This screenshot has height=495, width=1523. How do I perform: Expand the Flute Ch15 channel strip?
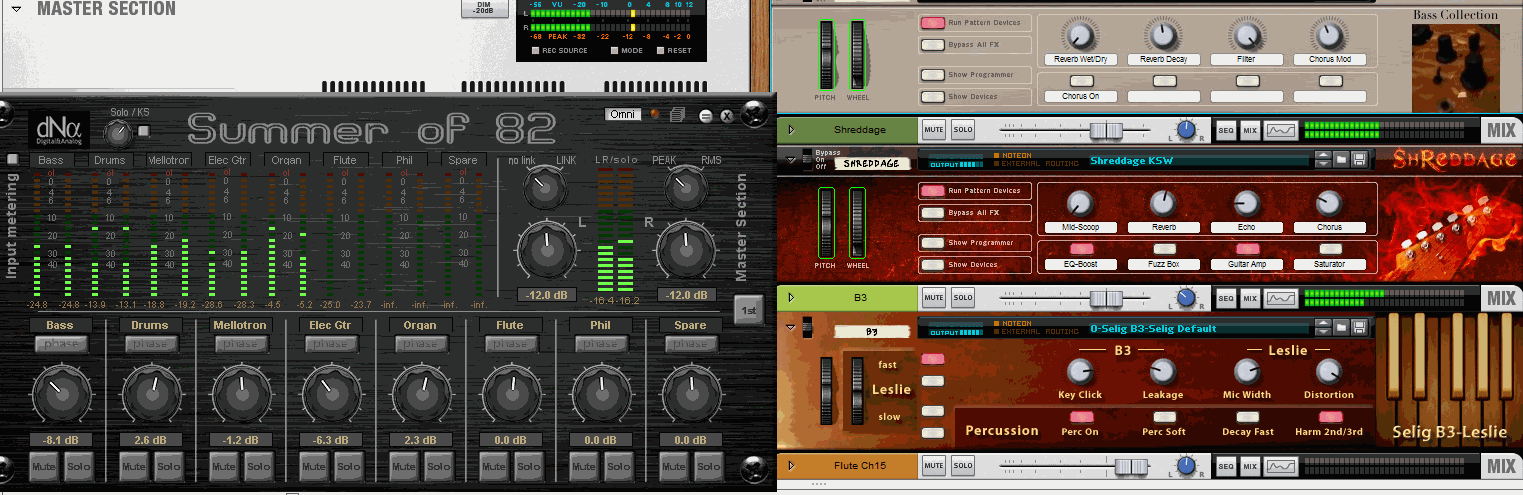791,466
